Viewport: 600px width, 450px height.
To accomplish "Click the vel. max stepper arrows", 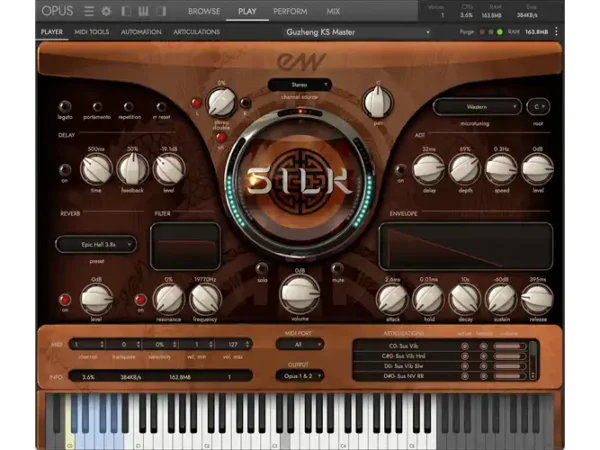I will pyautogui.click(x=247, y=344).
